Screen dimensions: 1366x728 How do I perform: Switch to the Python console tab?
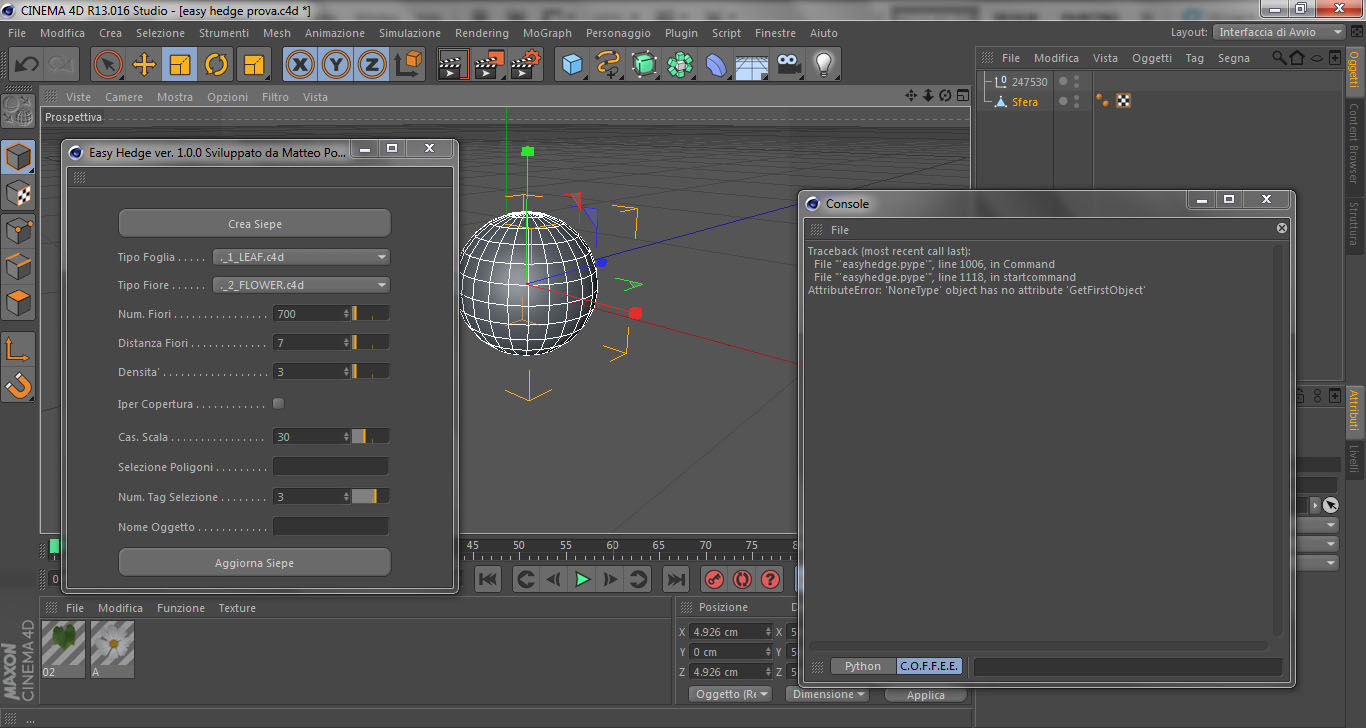click(862, 666)
